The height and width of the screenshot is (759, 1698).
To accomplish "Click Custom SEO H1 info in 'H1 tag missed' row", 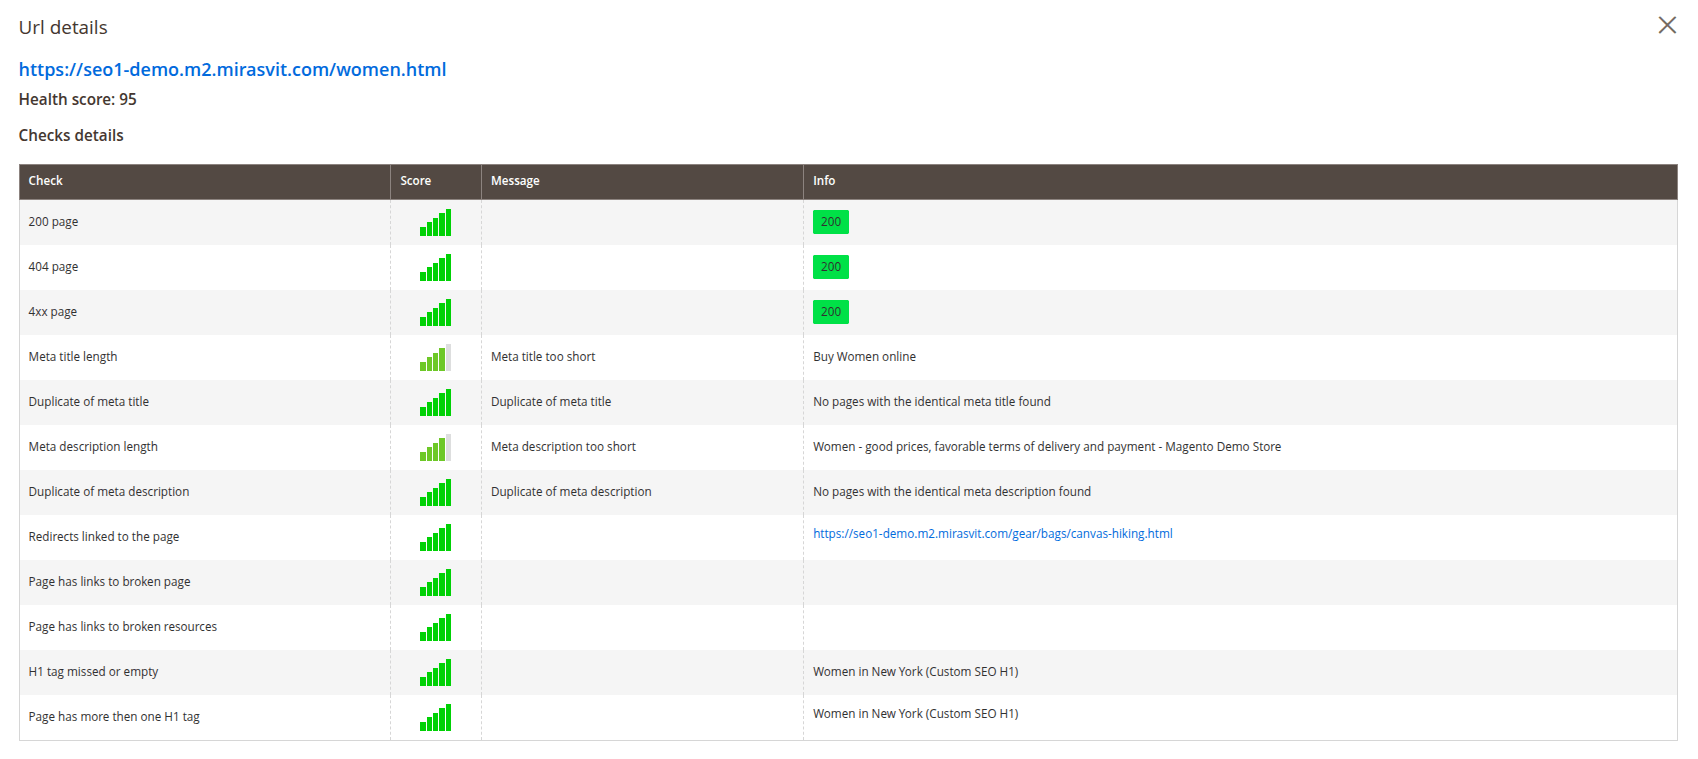I will [x=916, y=672].
